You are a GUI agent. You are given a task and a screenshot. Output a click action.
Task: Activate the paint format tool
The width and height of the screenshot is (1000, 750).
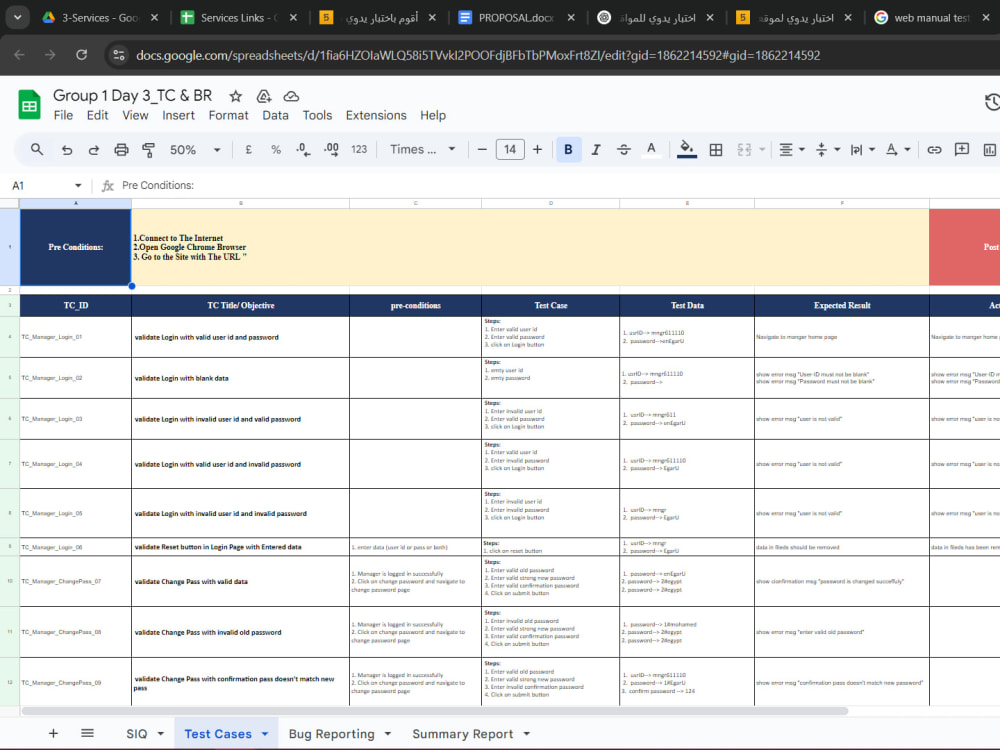[149, 149]
